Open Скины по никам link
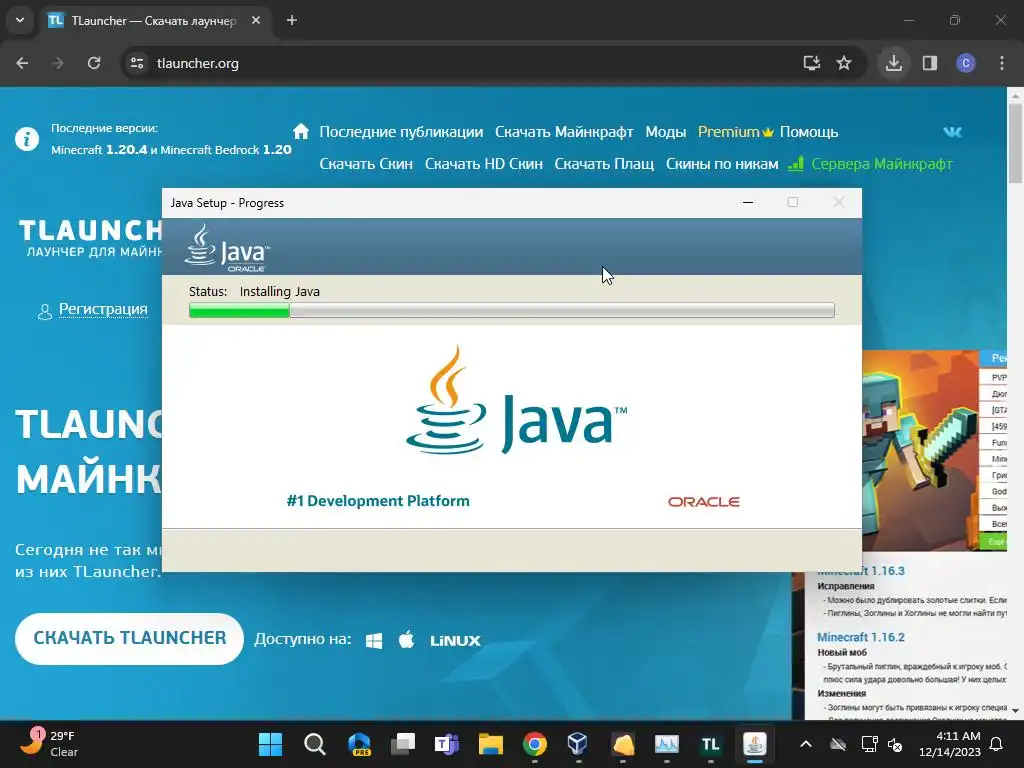Image resolution: width=1024 pixels, height=768 pixels. click(722, 164)
